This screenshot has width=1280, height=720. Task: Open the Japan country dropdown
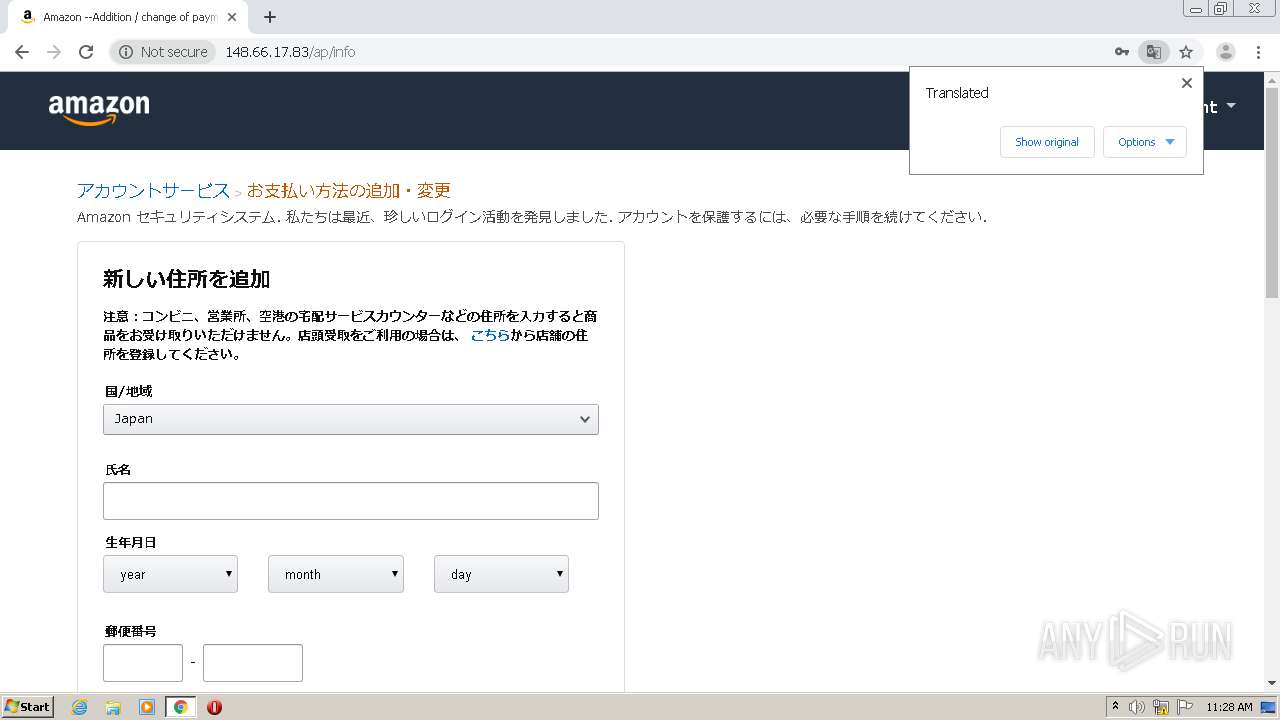coord(351,419)
